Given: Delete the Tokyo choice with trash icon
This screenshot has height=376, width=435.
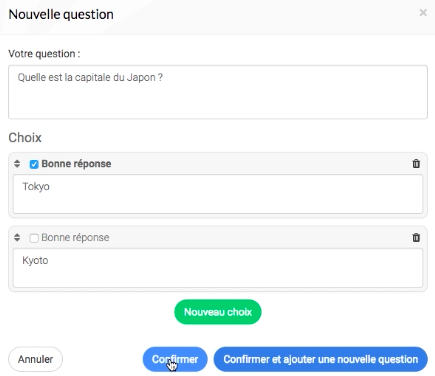Looking at the screenshot, I should click(x=416, y=164).
